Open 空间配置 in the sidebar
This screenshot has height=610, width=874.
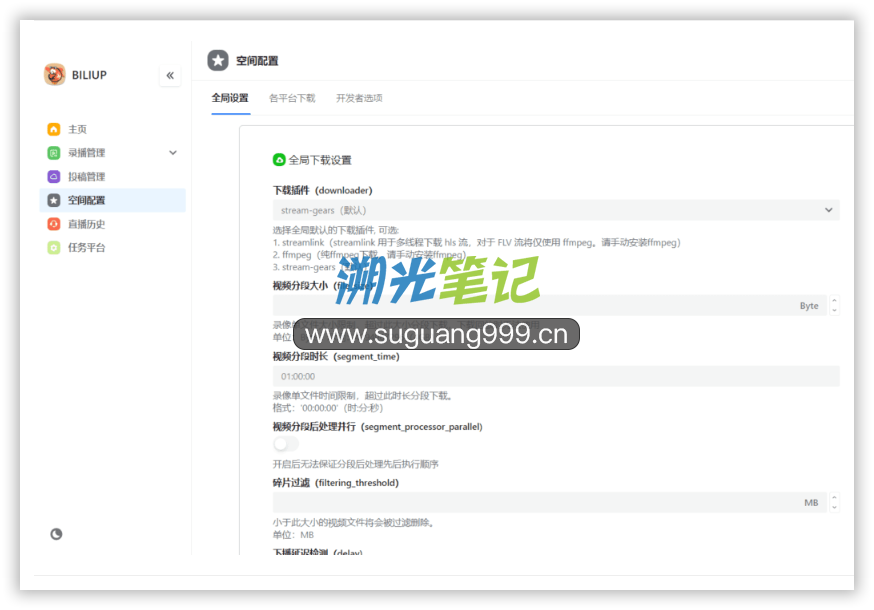[x=87, y=200]
